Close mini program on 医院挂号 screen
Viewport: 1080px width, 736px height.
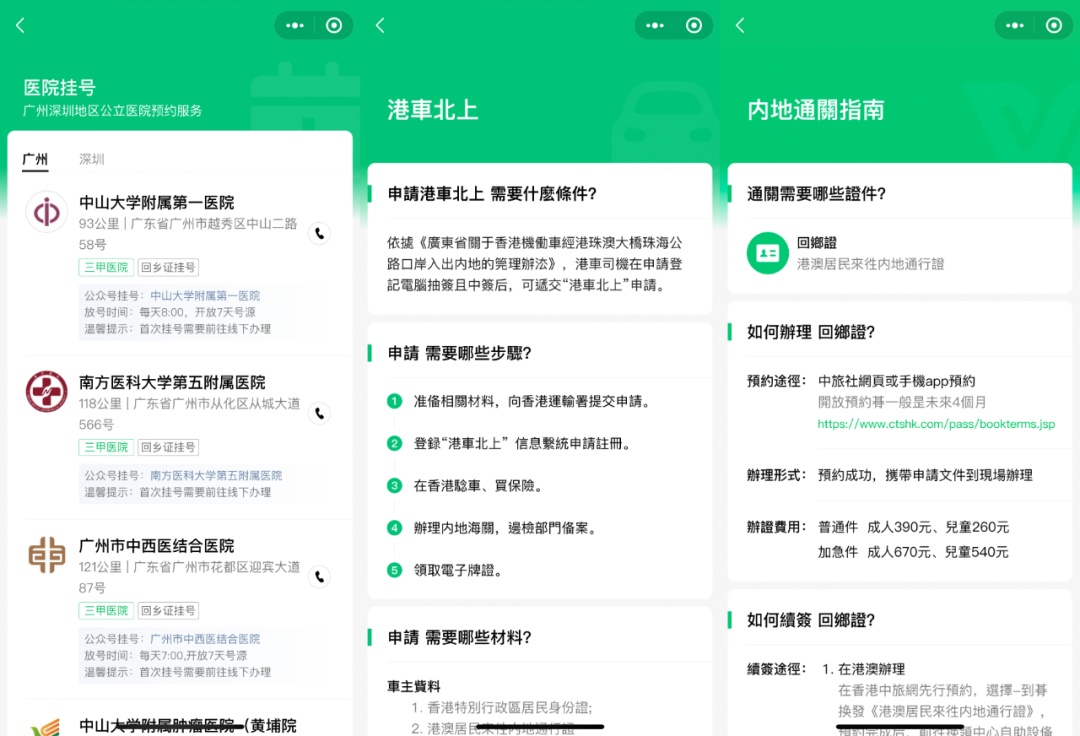tap(334, 25)
